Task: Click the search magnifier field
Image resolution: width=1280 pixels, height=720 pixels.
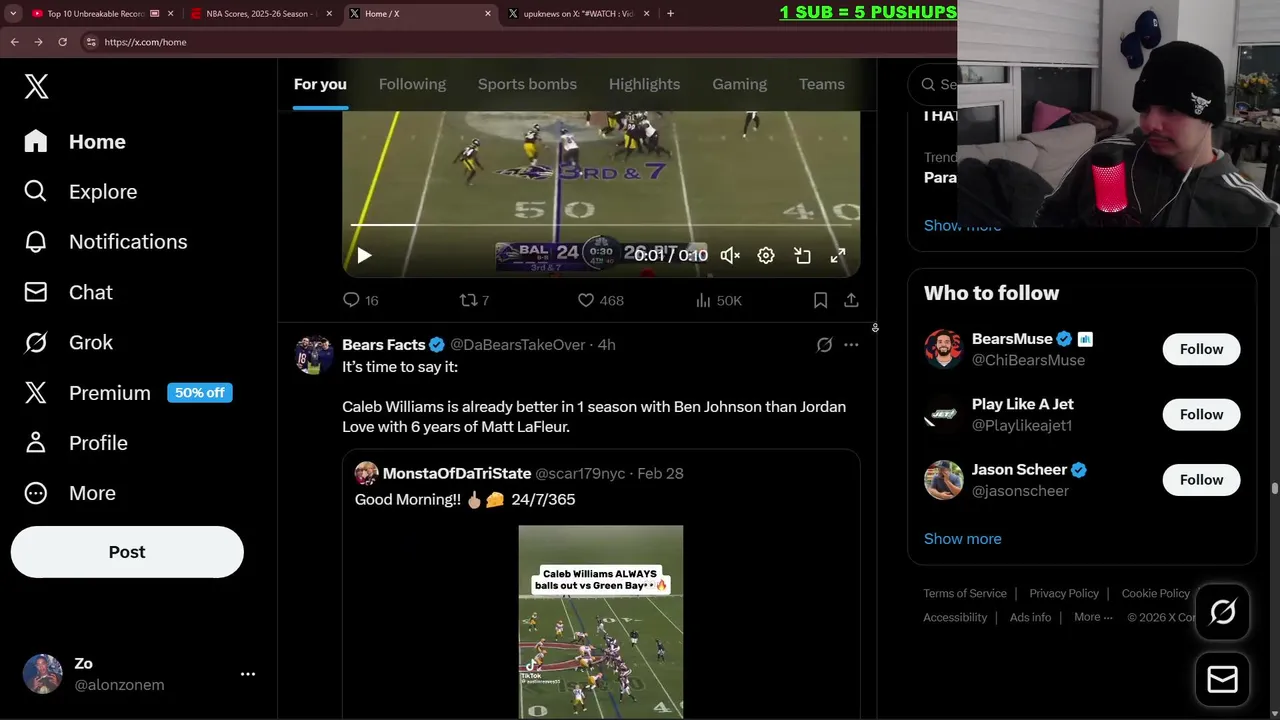Action: pos(928,85)
